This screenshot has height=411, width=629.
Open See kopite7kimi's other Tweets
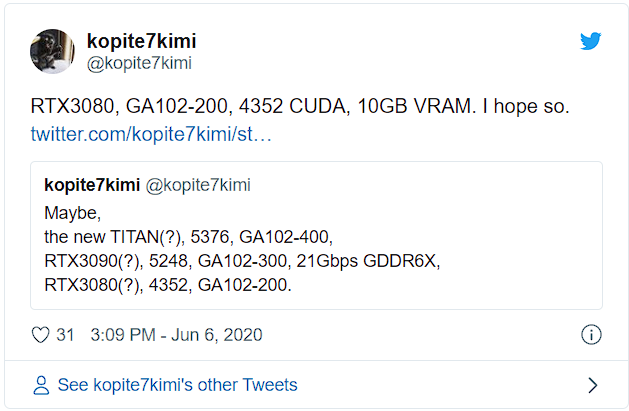pos(177,385)
